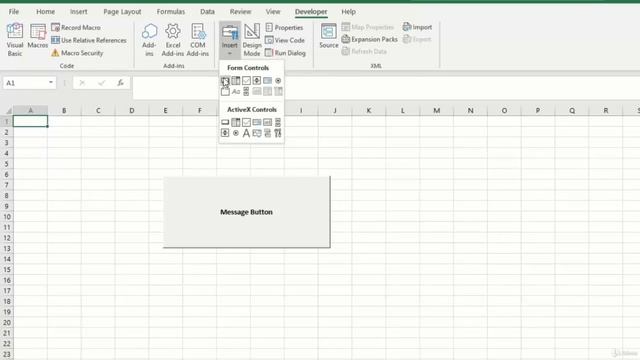Select Form Controls Label icon
Image resolution: width=640 pixels, height=360 pixels.
pyautogui.click(x=236, y=91)
